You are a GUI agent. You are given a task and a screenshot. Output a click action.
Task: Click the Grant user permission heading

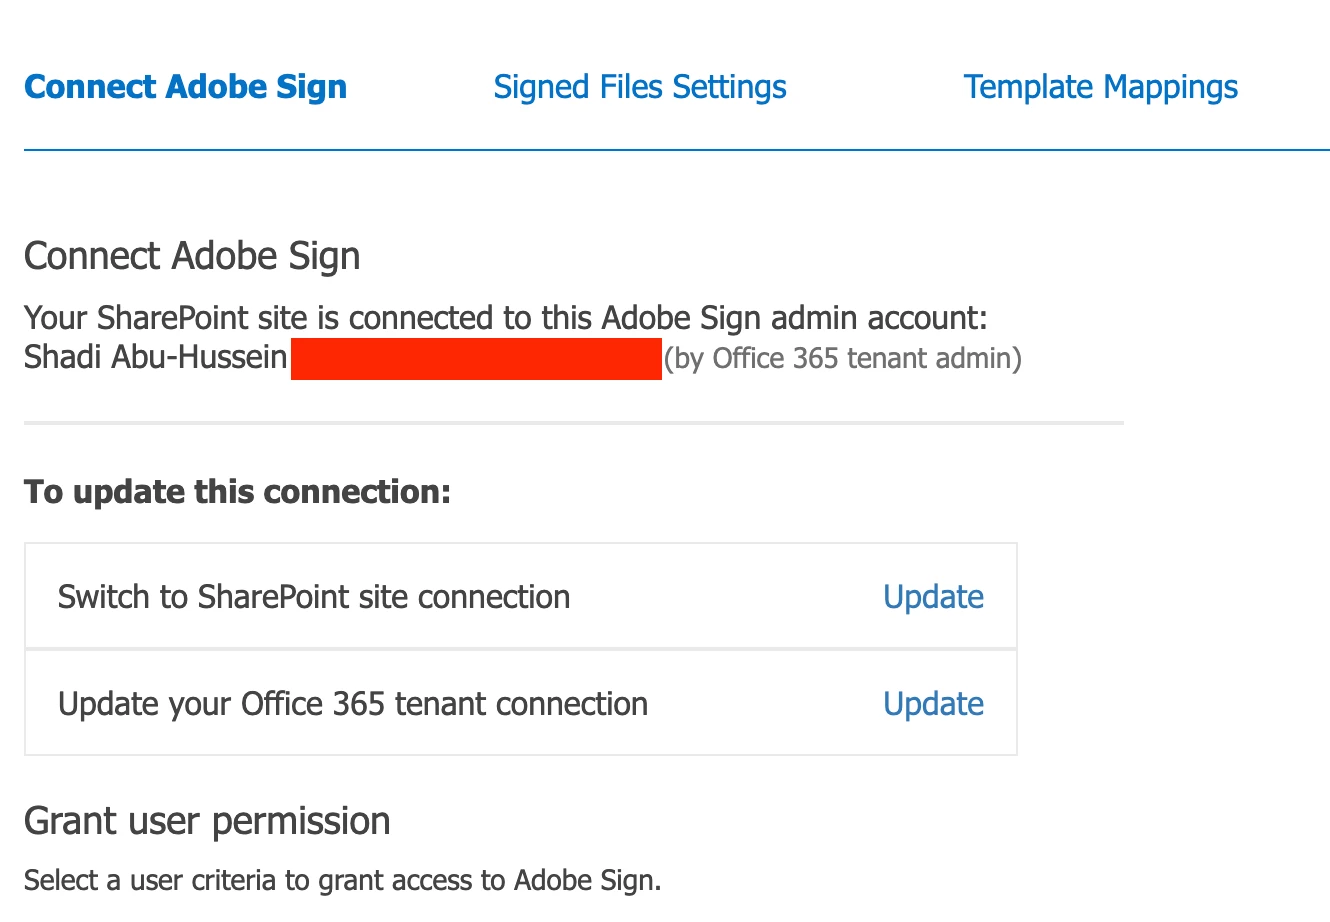207,821
